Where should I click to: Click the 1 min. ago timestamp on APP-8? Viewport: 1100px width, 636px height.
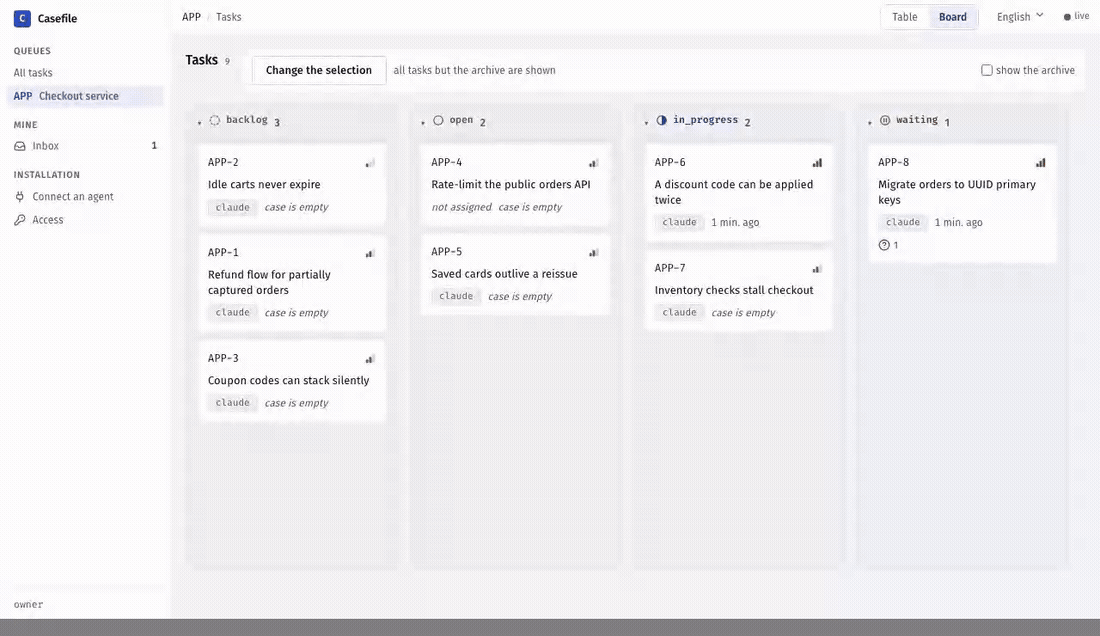pos(958,222)
